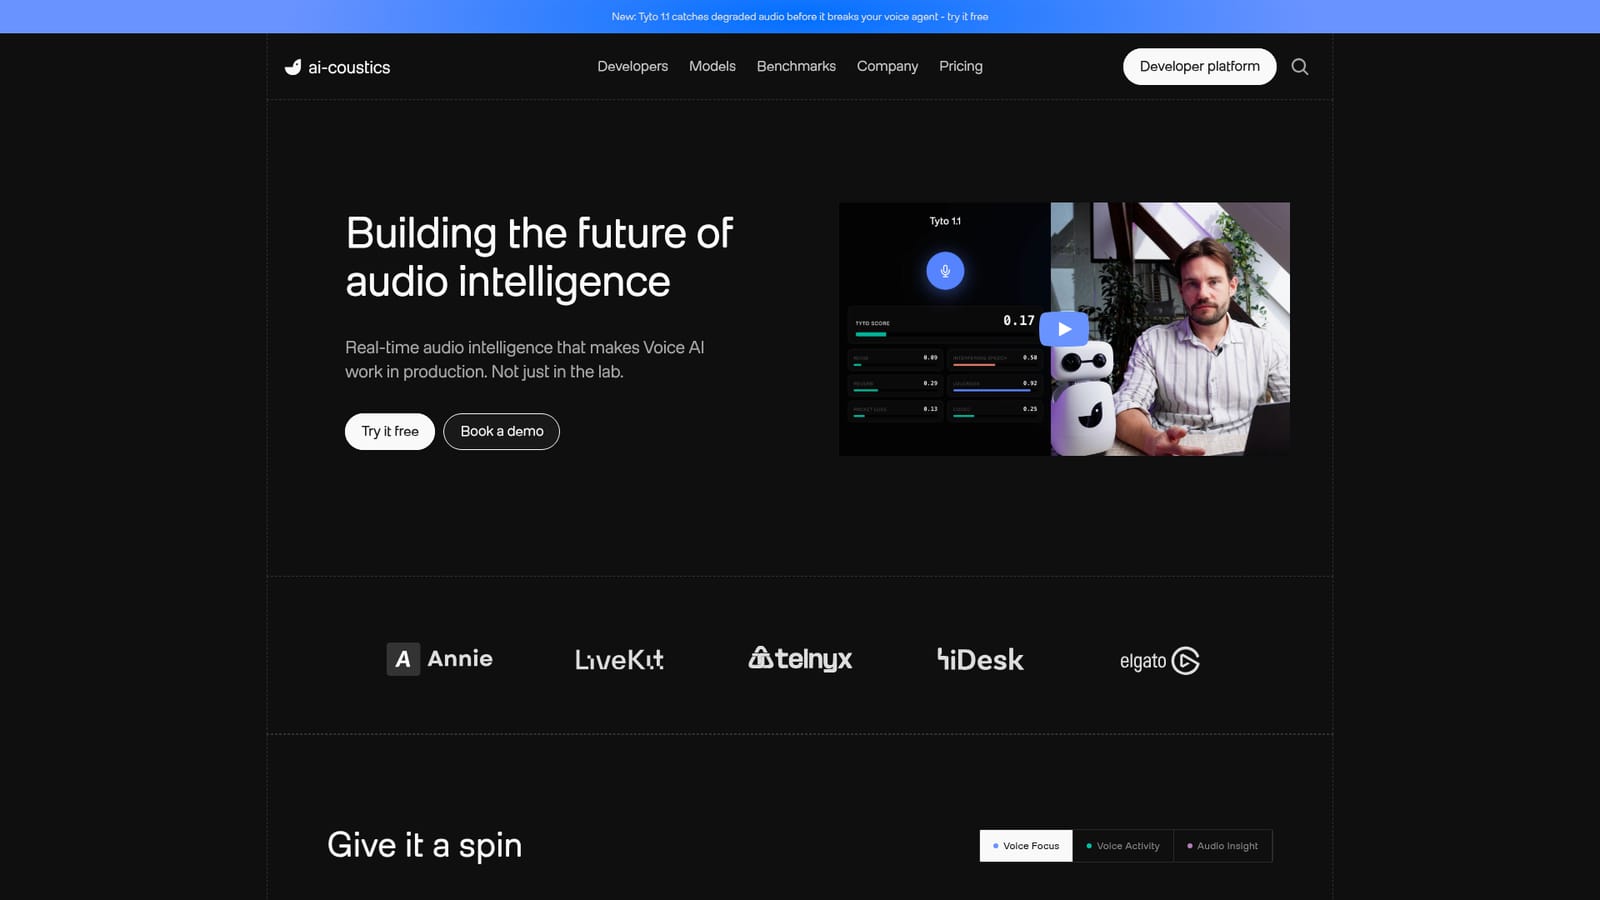Click the elgato logo
This screenshot has height=900, width=1600.
(x=1159, y=661)
